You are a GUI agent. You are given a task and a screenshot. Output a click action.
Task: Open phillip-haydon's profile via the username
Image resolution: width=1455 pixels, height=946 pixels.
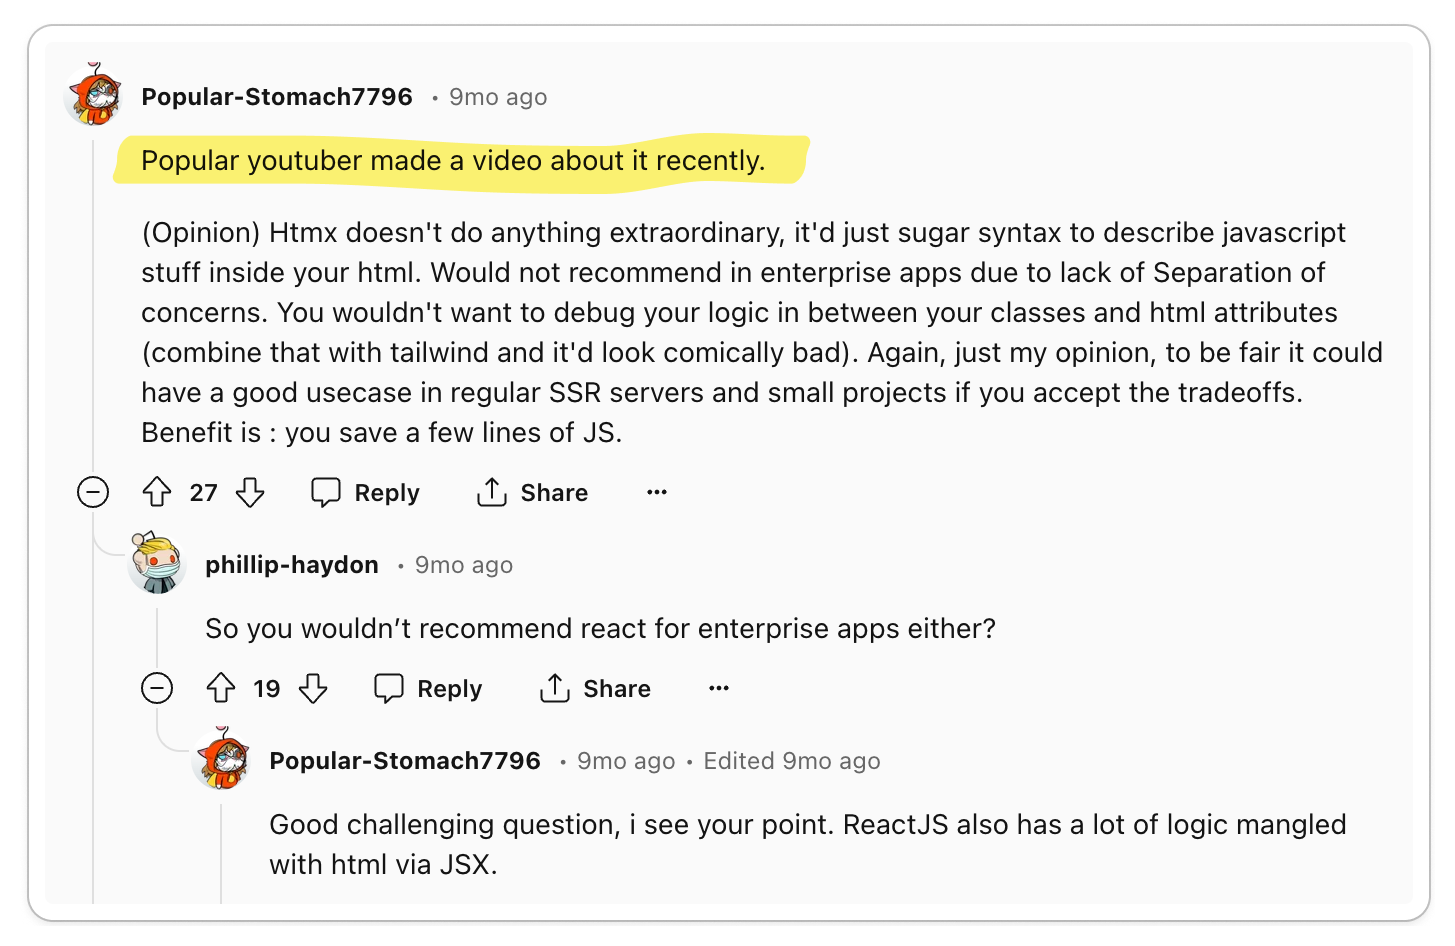292,565
